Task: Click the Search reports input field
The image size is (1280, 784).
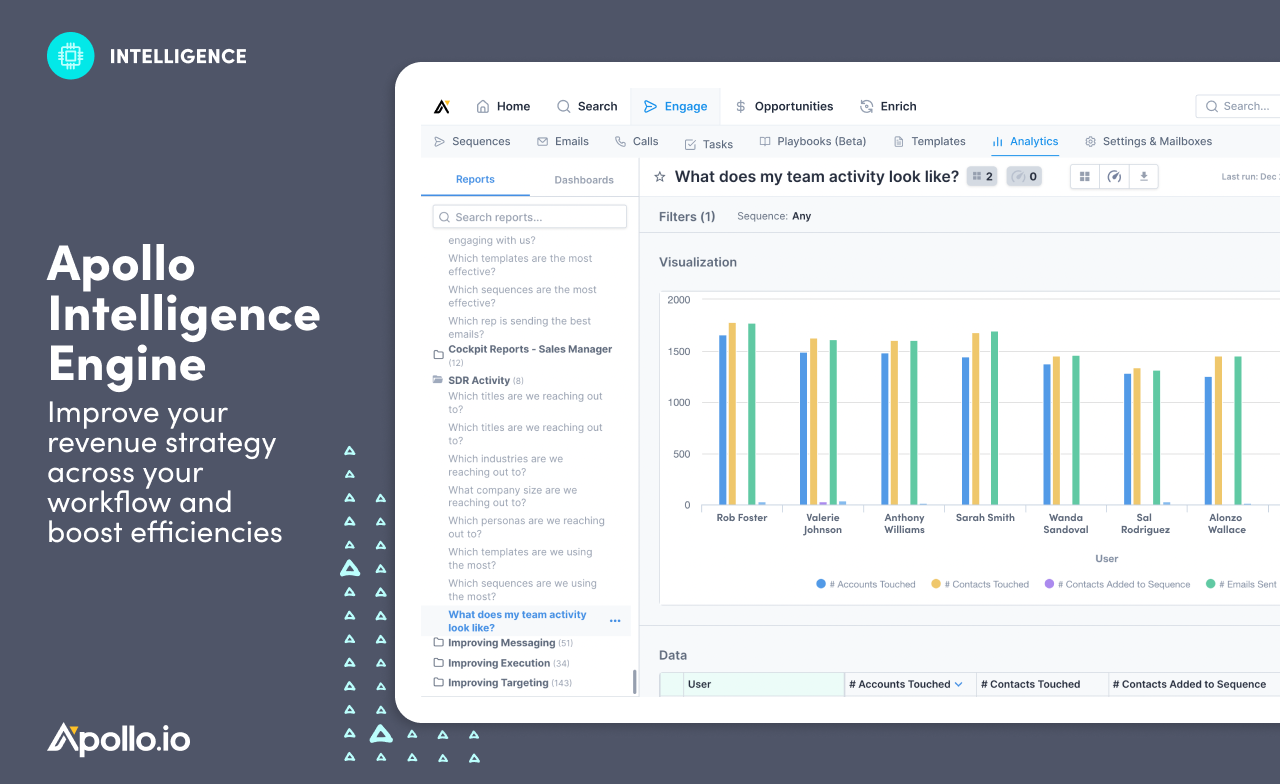Action: click(x=530, y=217)
